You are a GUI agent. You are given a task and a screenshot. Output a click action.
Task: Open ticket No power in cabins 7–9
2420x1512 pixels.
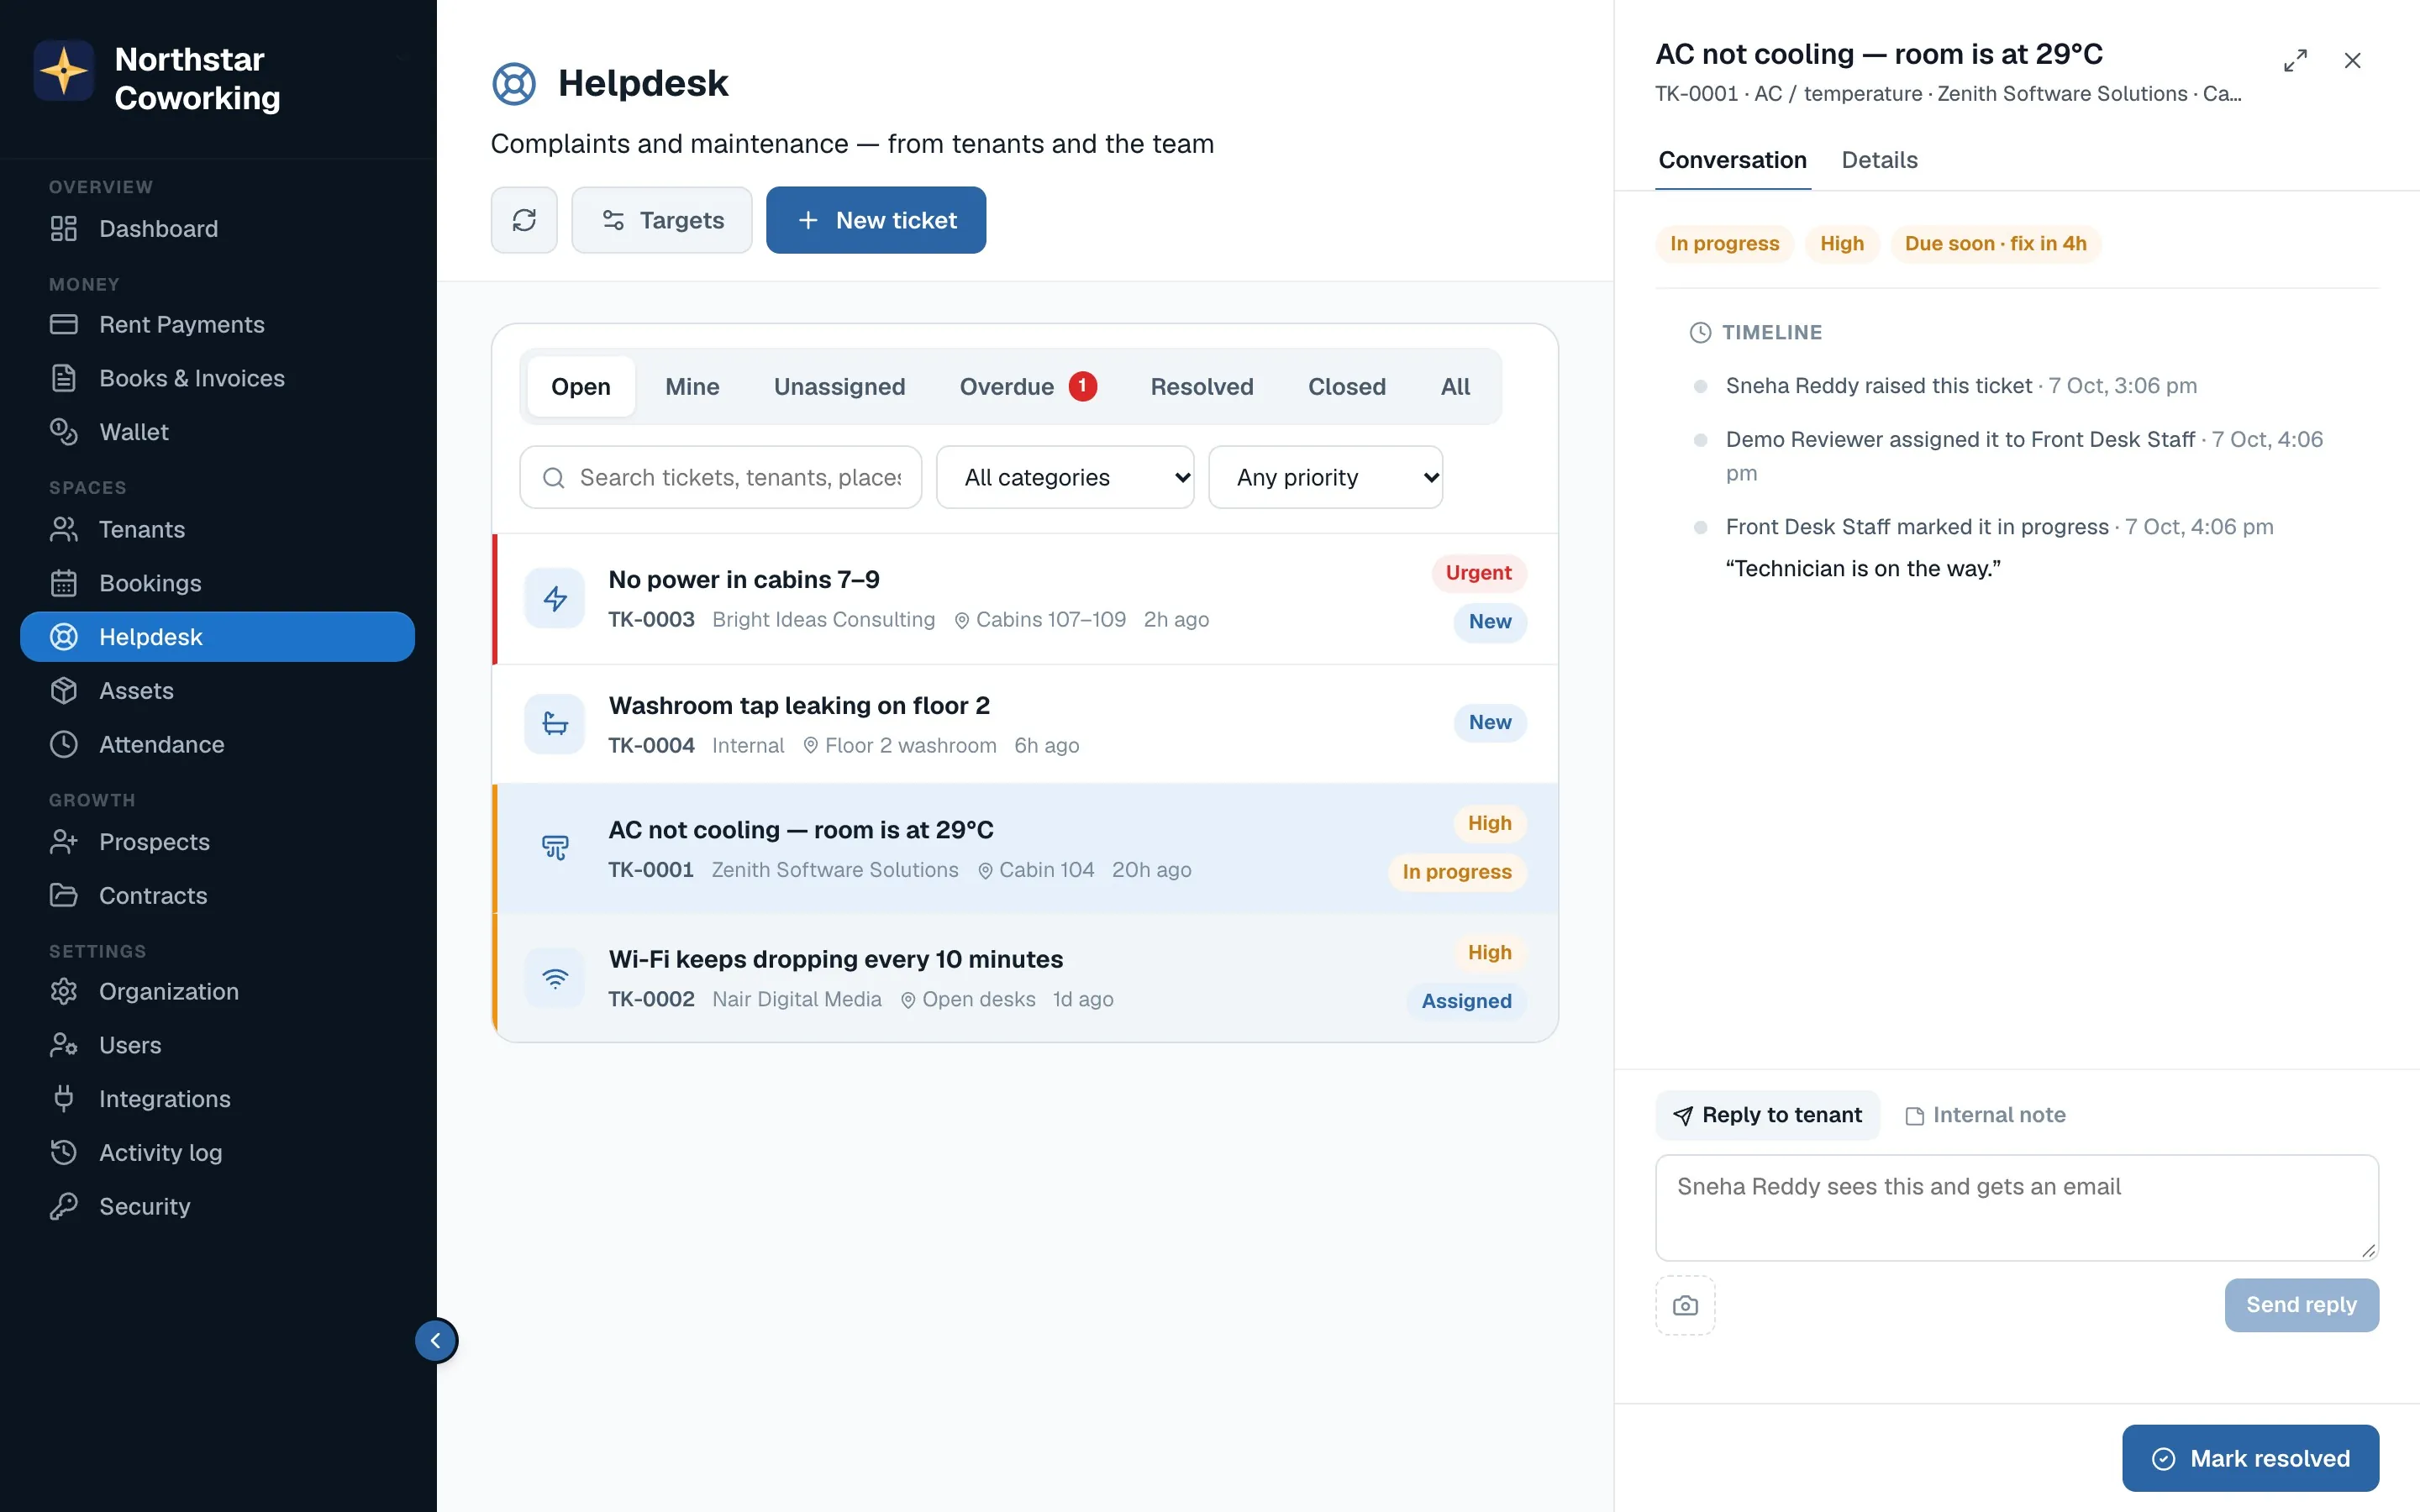[1026, 599]
